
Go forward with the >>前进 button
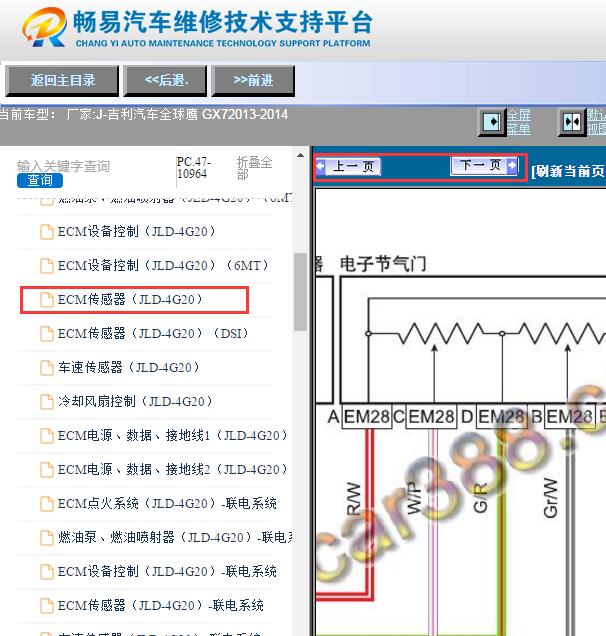pos(253,81)
